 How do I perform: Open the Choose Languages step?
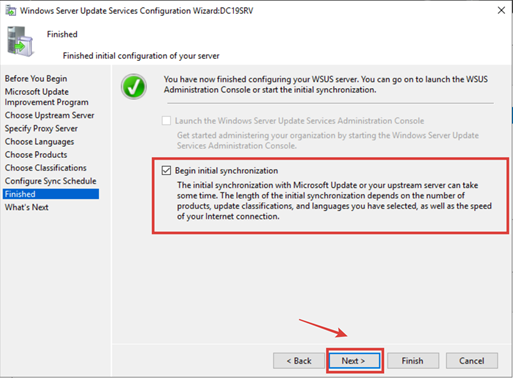point(39,142)
